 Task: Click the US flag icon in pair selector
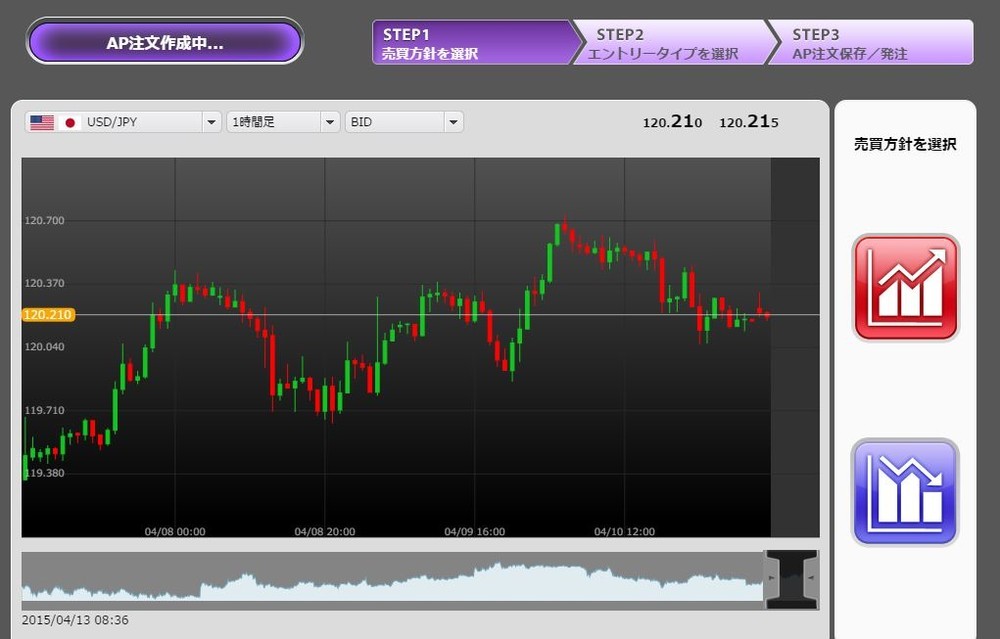pos(42,122)
